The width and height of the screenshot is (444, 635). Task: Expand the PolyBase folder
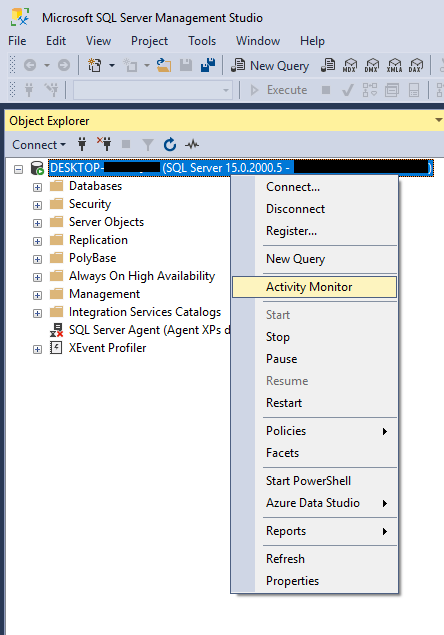click(37, 259)
